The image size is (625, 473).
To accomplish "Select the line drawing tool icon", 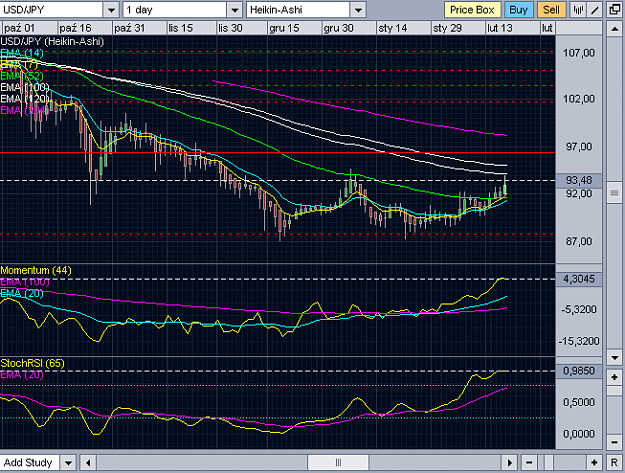I will [x=595, y=10].
